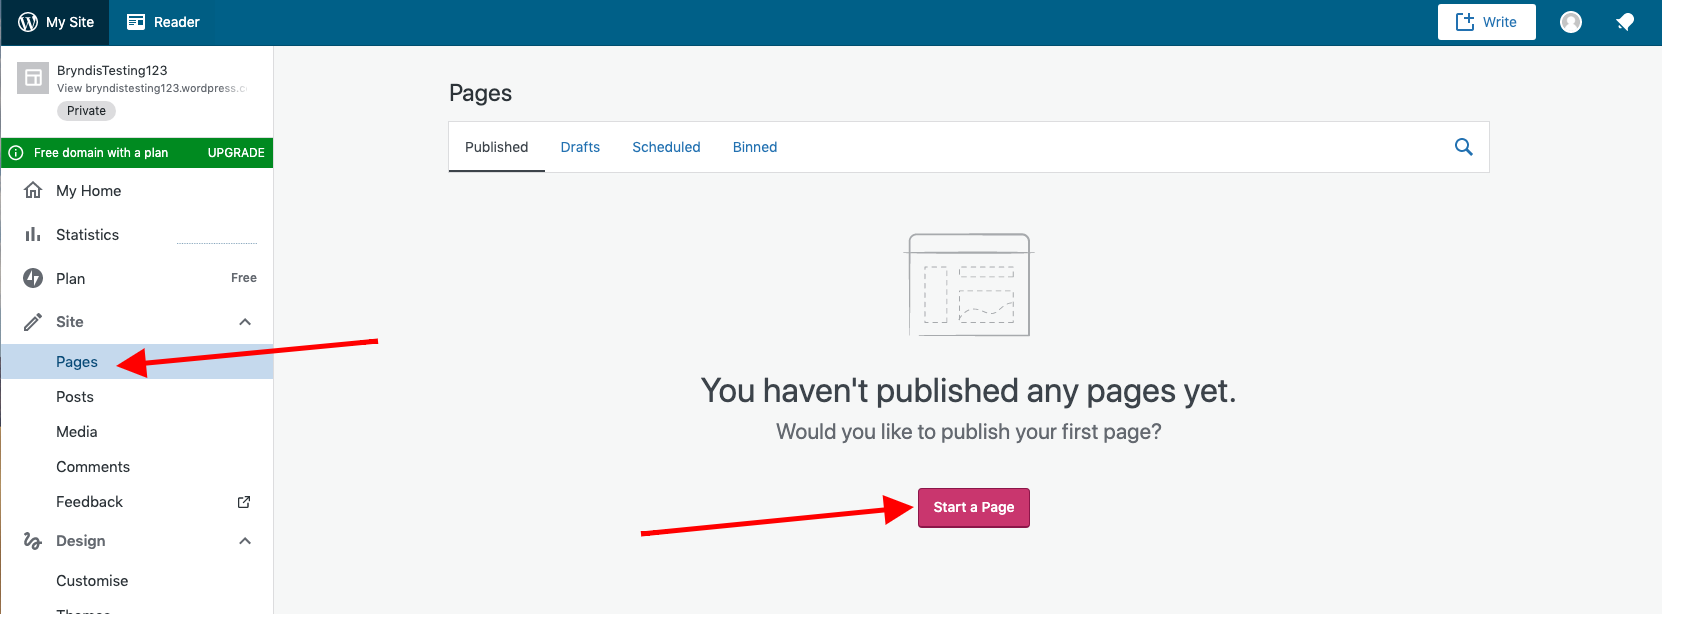Open Customise under Design

pyautogui.click(x=137, y=581)
